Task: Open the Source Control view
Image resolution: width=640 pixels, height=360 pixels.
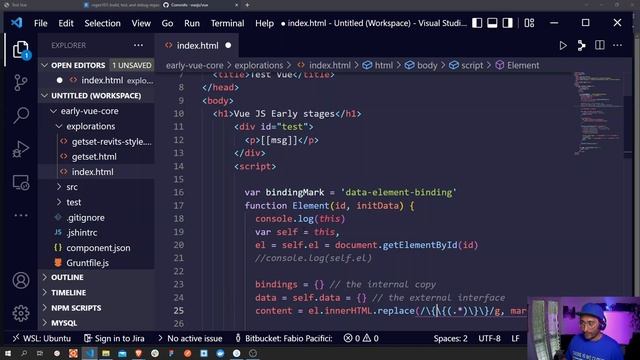Action: (x=20, y=83)
